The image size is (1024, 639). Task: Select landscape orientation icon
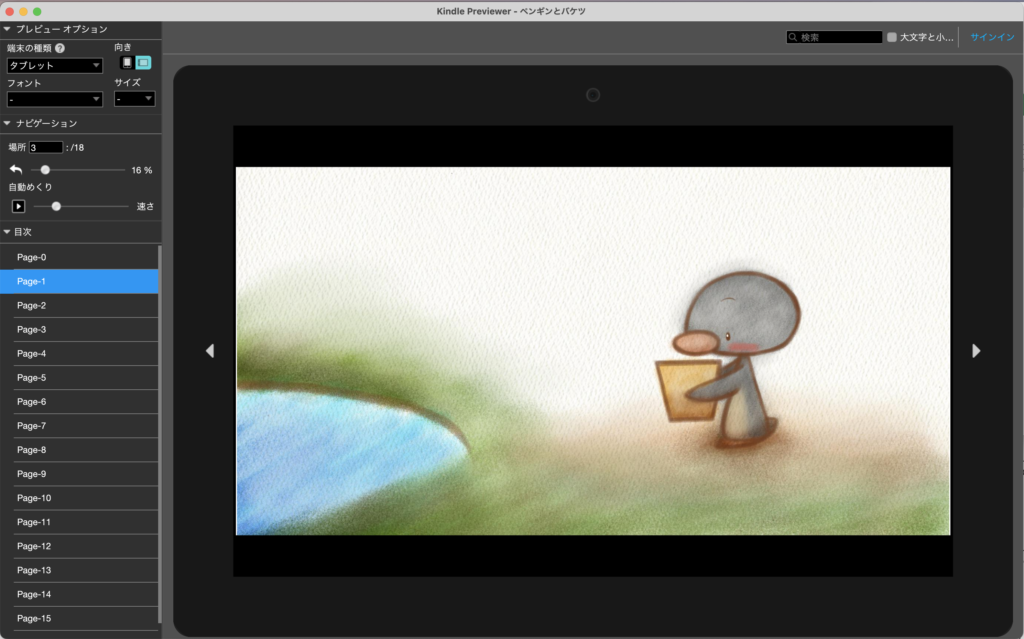coord(143,63)
